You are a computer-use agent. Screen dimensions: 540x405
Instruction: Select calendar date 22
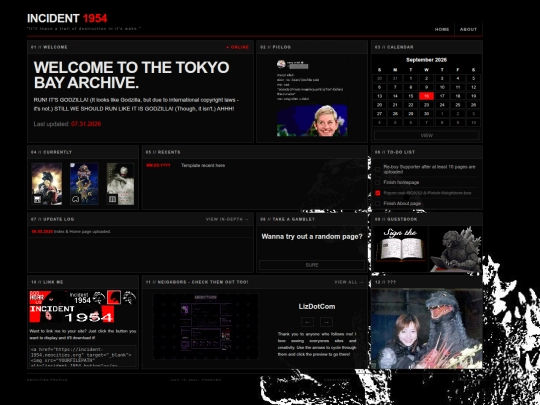411,105
